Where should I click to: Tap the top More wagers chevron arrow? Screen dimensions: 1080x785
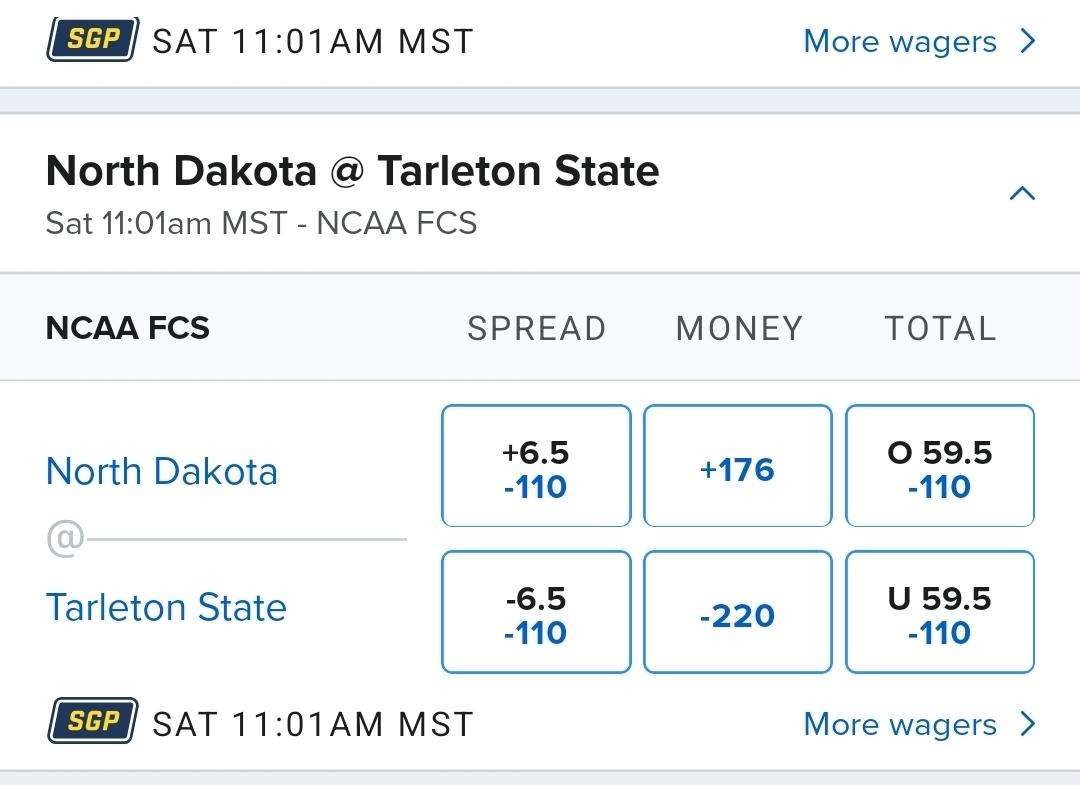(x=1027, y=42)
